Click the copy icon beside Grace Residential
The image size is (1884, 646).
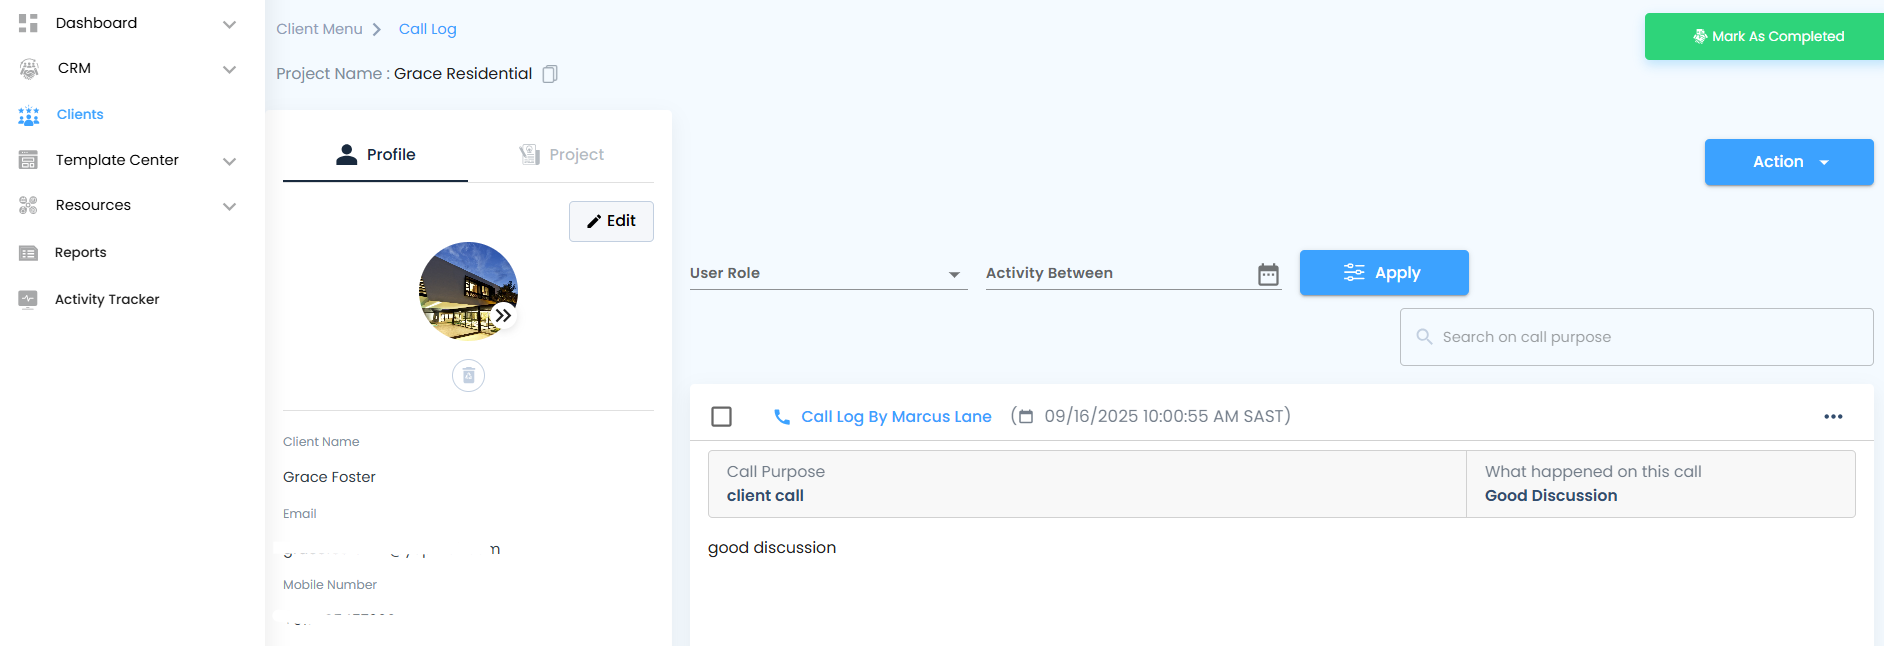point(549,74)
